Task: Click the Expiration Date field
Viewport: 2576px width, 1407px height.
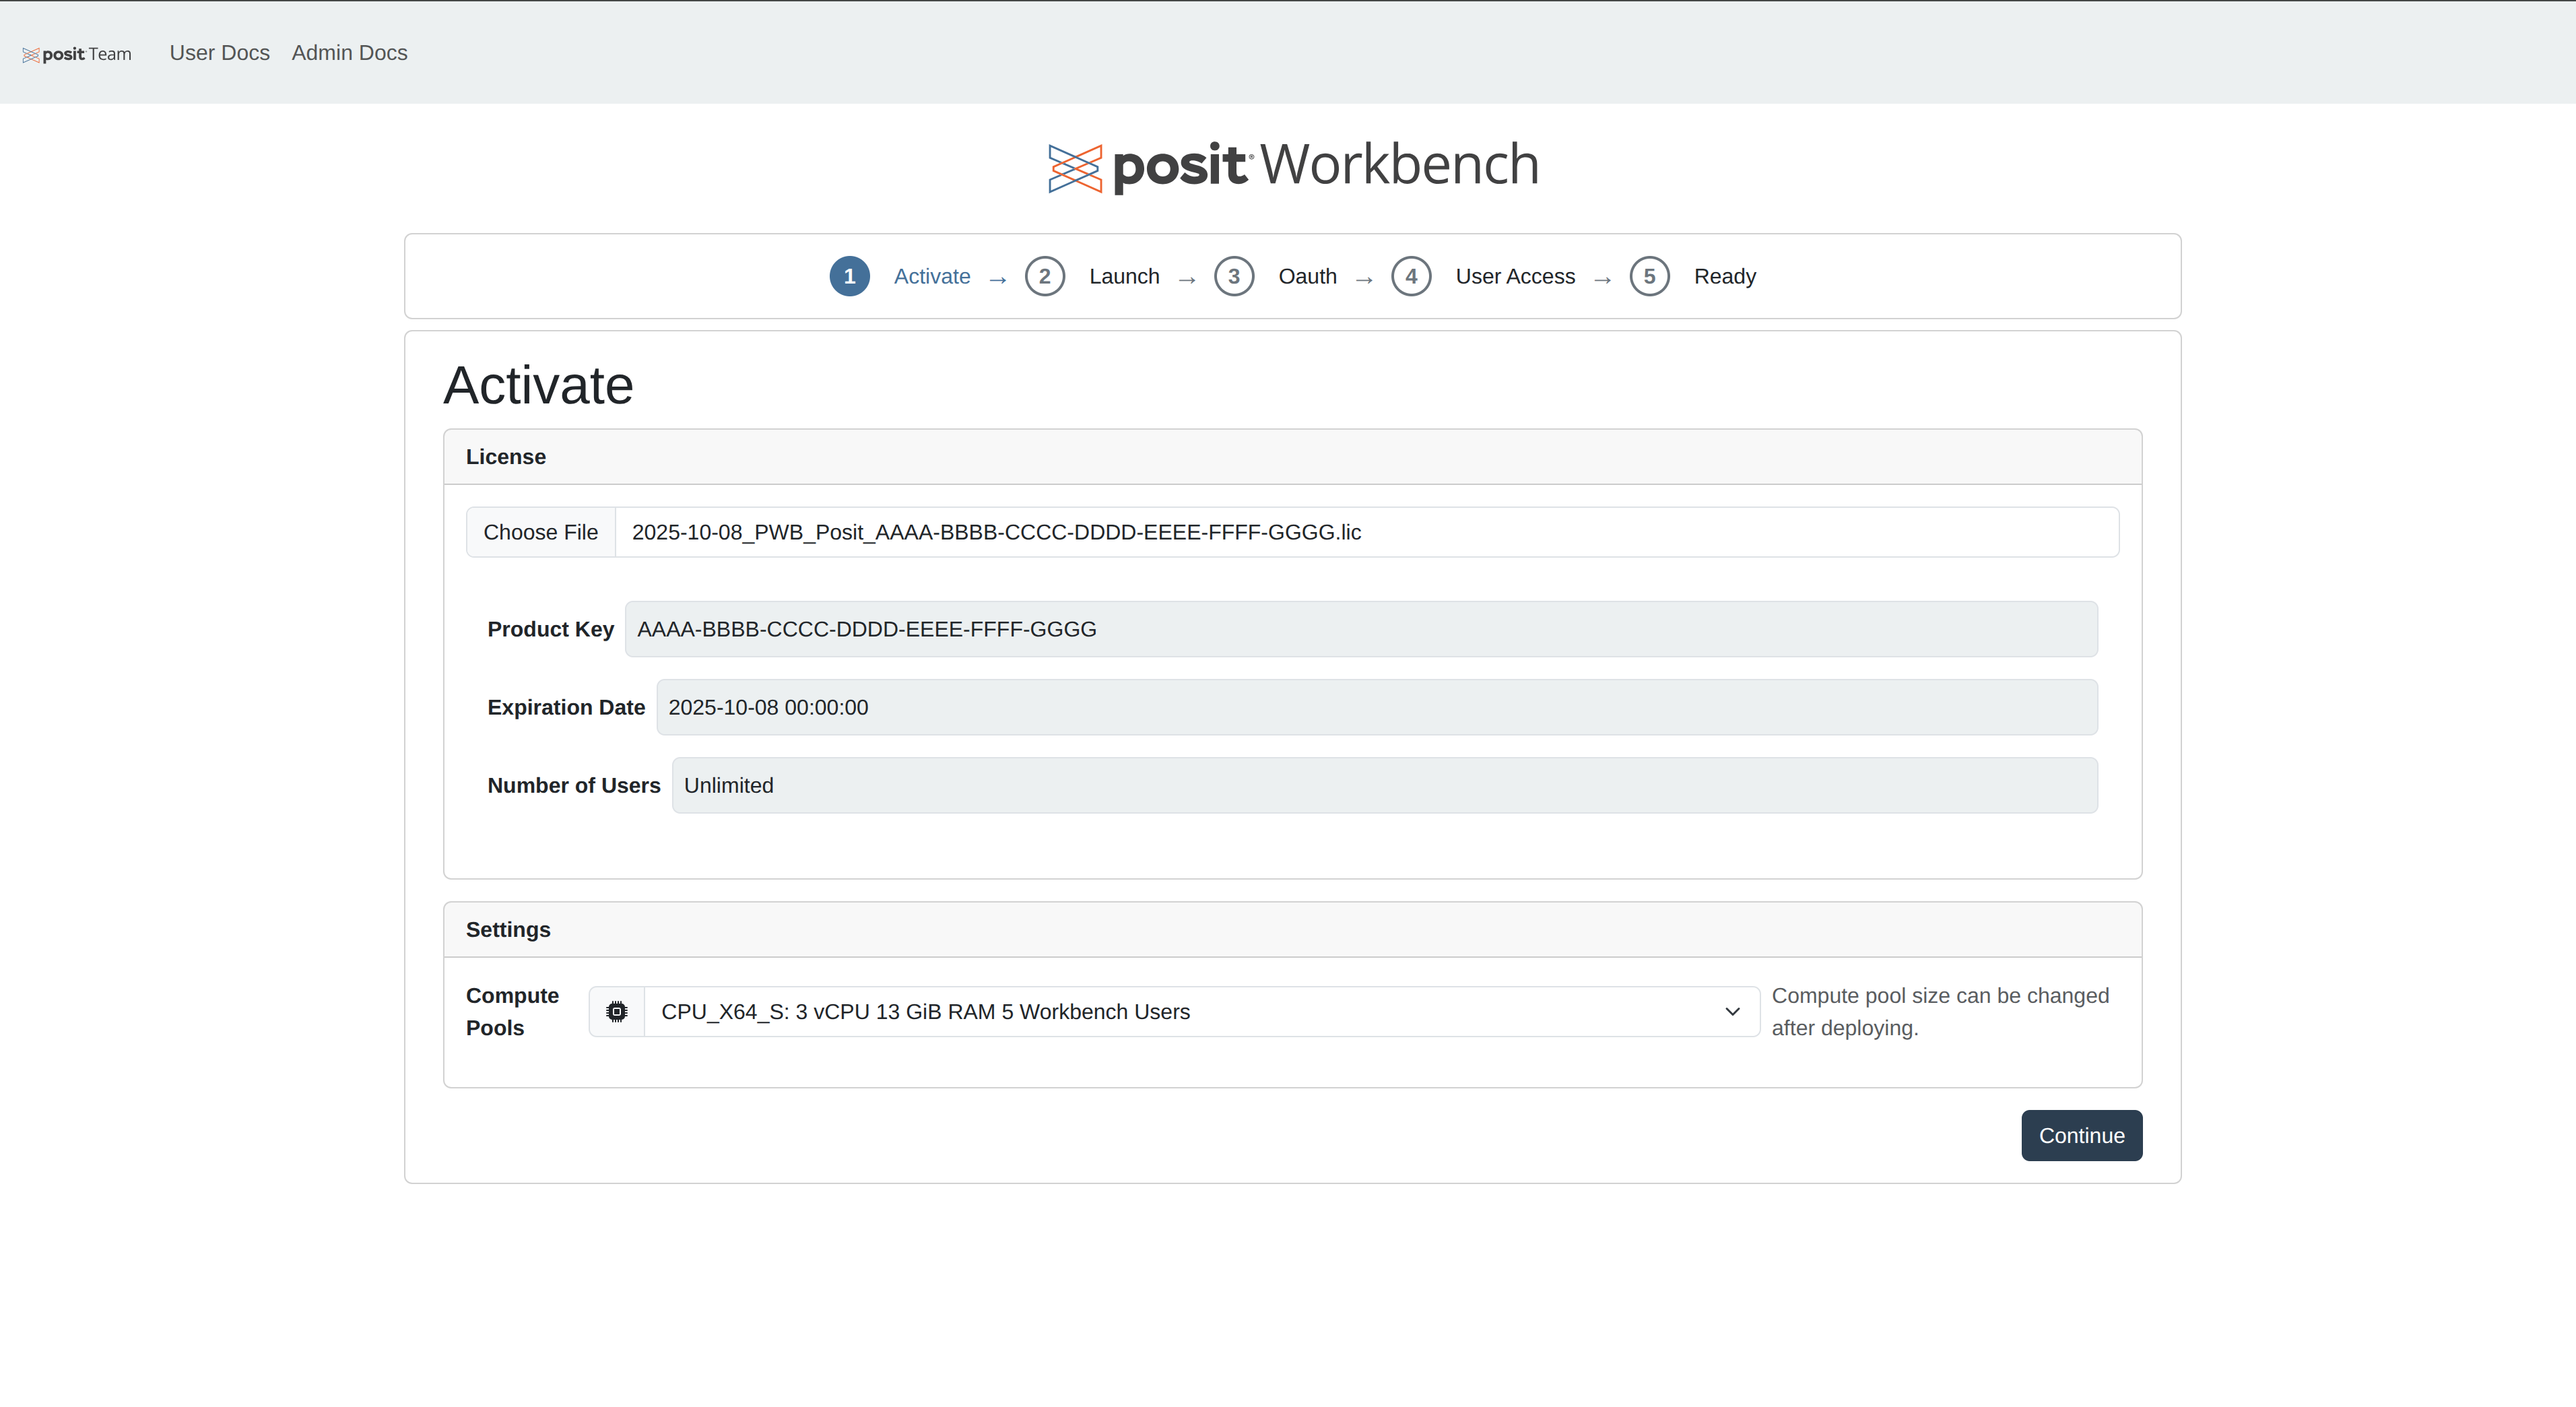Action: [x=1377, y=708]
